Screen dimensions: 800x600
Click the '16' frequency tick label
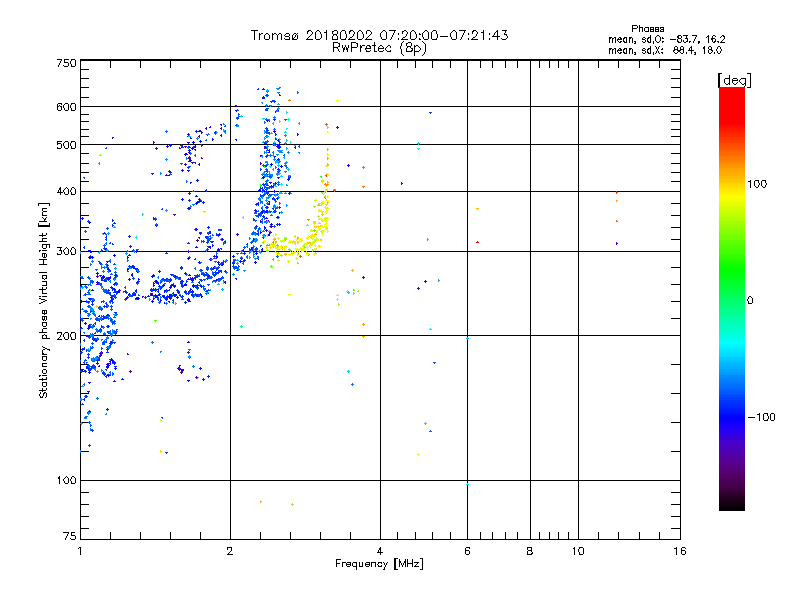pos(680,551)
